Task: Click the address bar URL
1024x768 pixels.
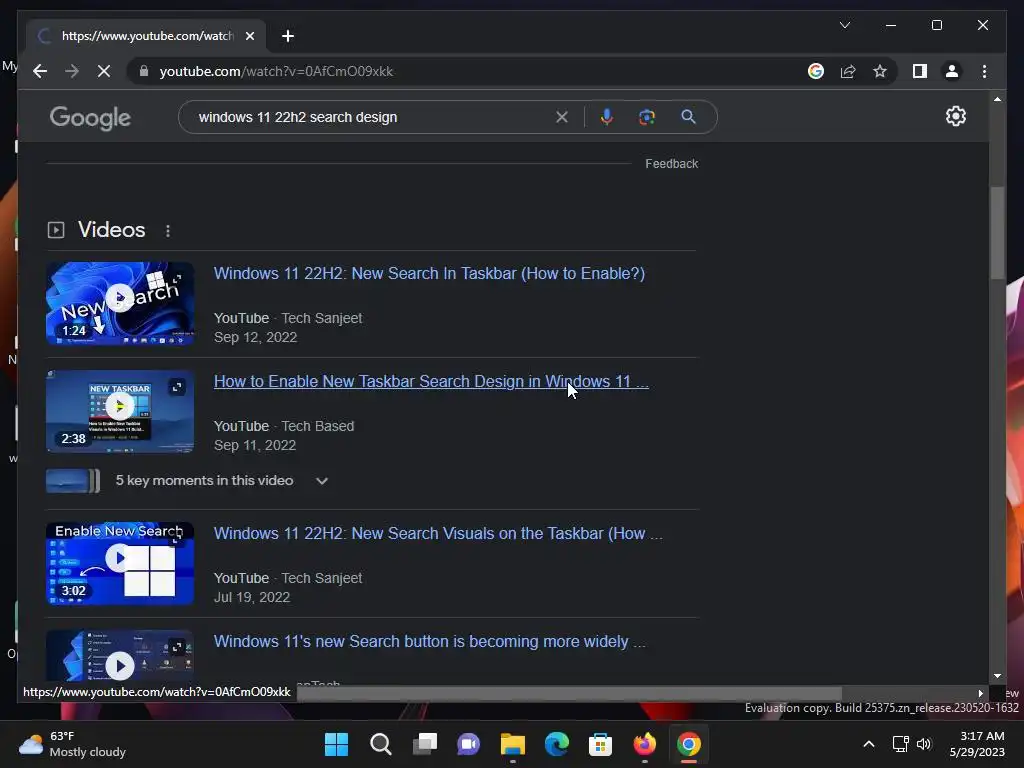Action: click(x=276, y=71)
